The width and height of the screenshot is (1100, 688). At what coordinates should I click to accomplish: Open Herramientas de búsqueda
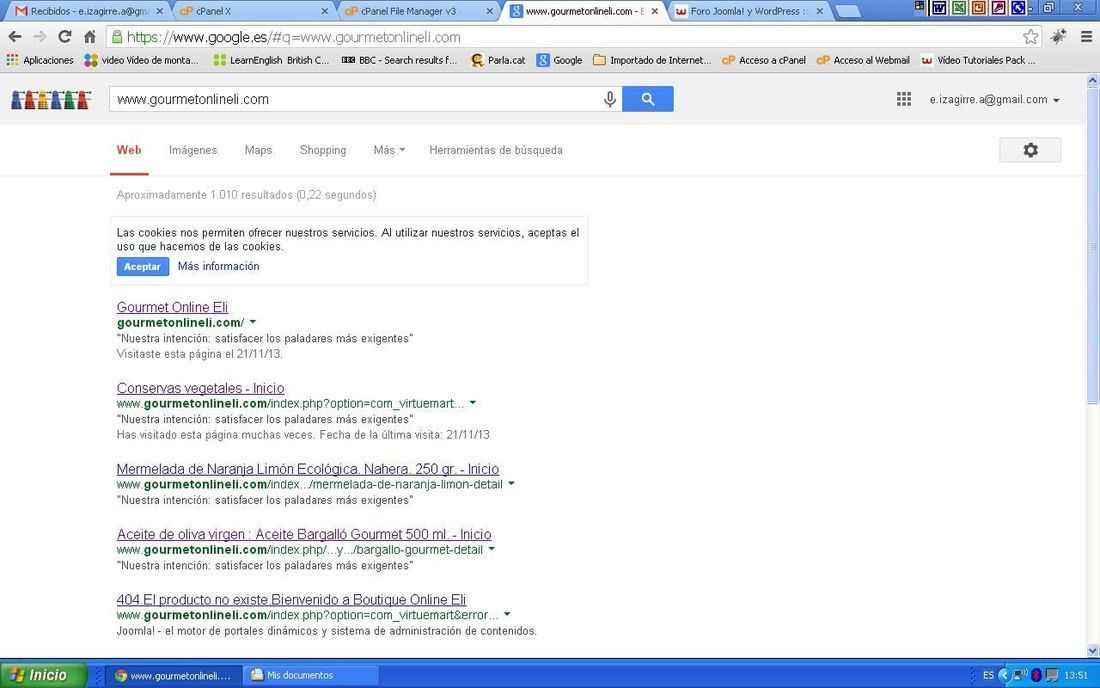point(496,150)
